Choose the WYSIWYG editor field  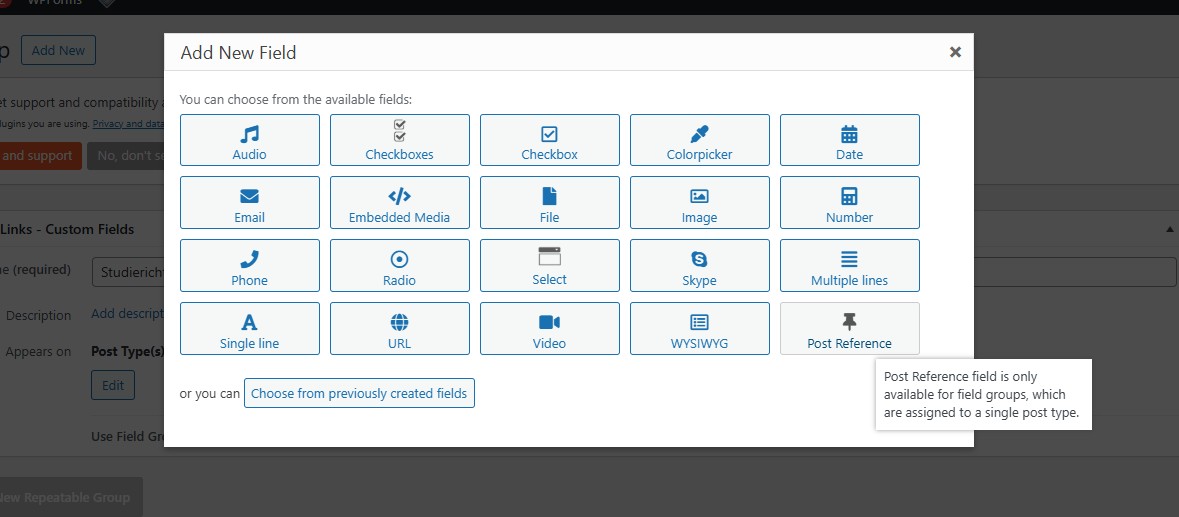pyautogui.click(x=700, y=329)
